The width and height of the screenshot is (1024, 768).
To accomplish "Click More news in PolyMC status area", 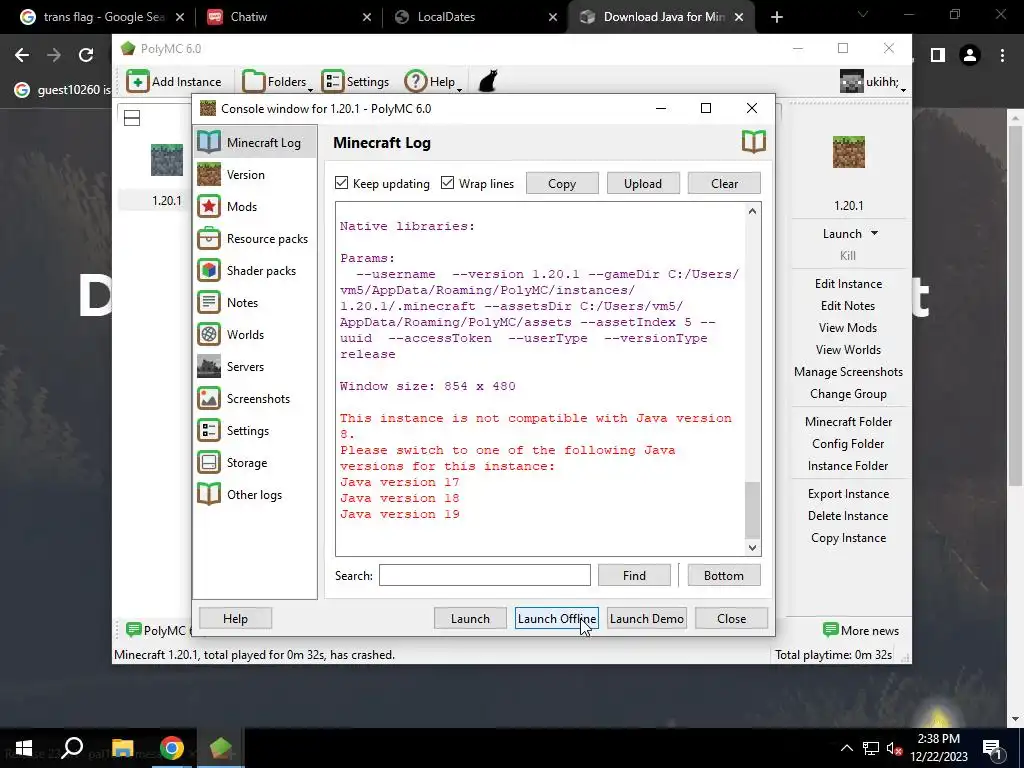I will click(861, 630).
